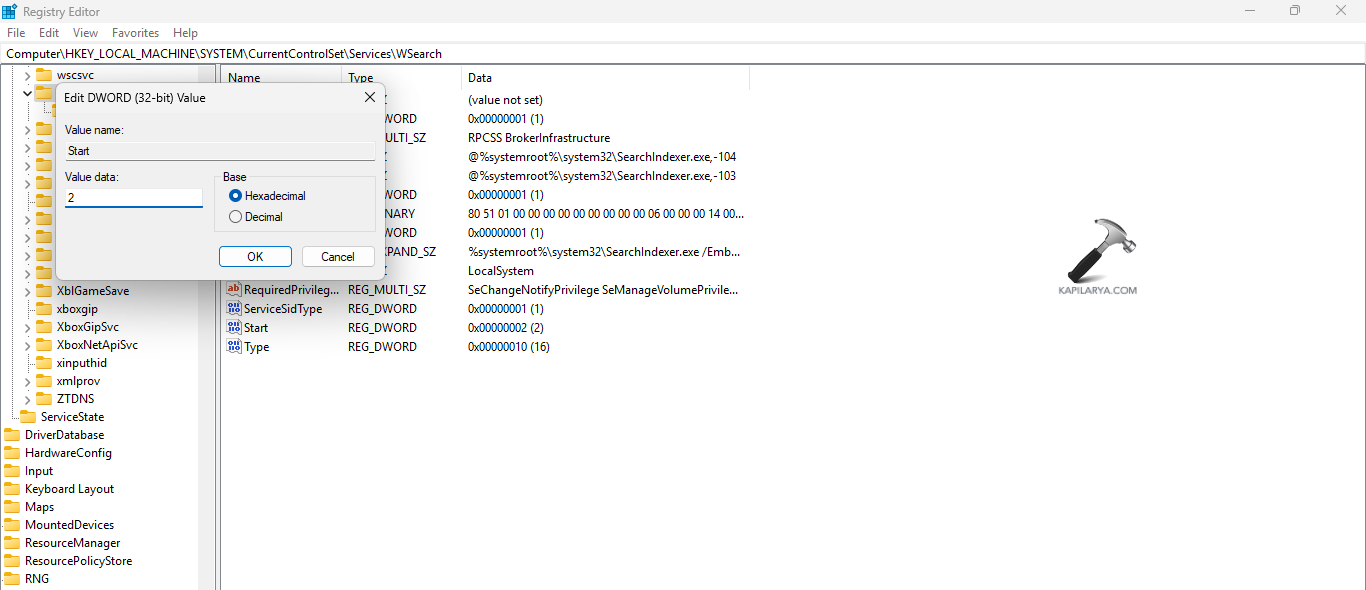The height and width of the screenshot is (590, 1366).
Task: Open the File menu
Action: coord(15,32)
